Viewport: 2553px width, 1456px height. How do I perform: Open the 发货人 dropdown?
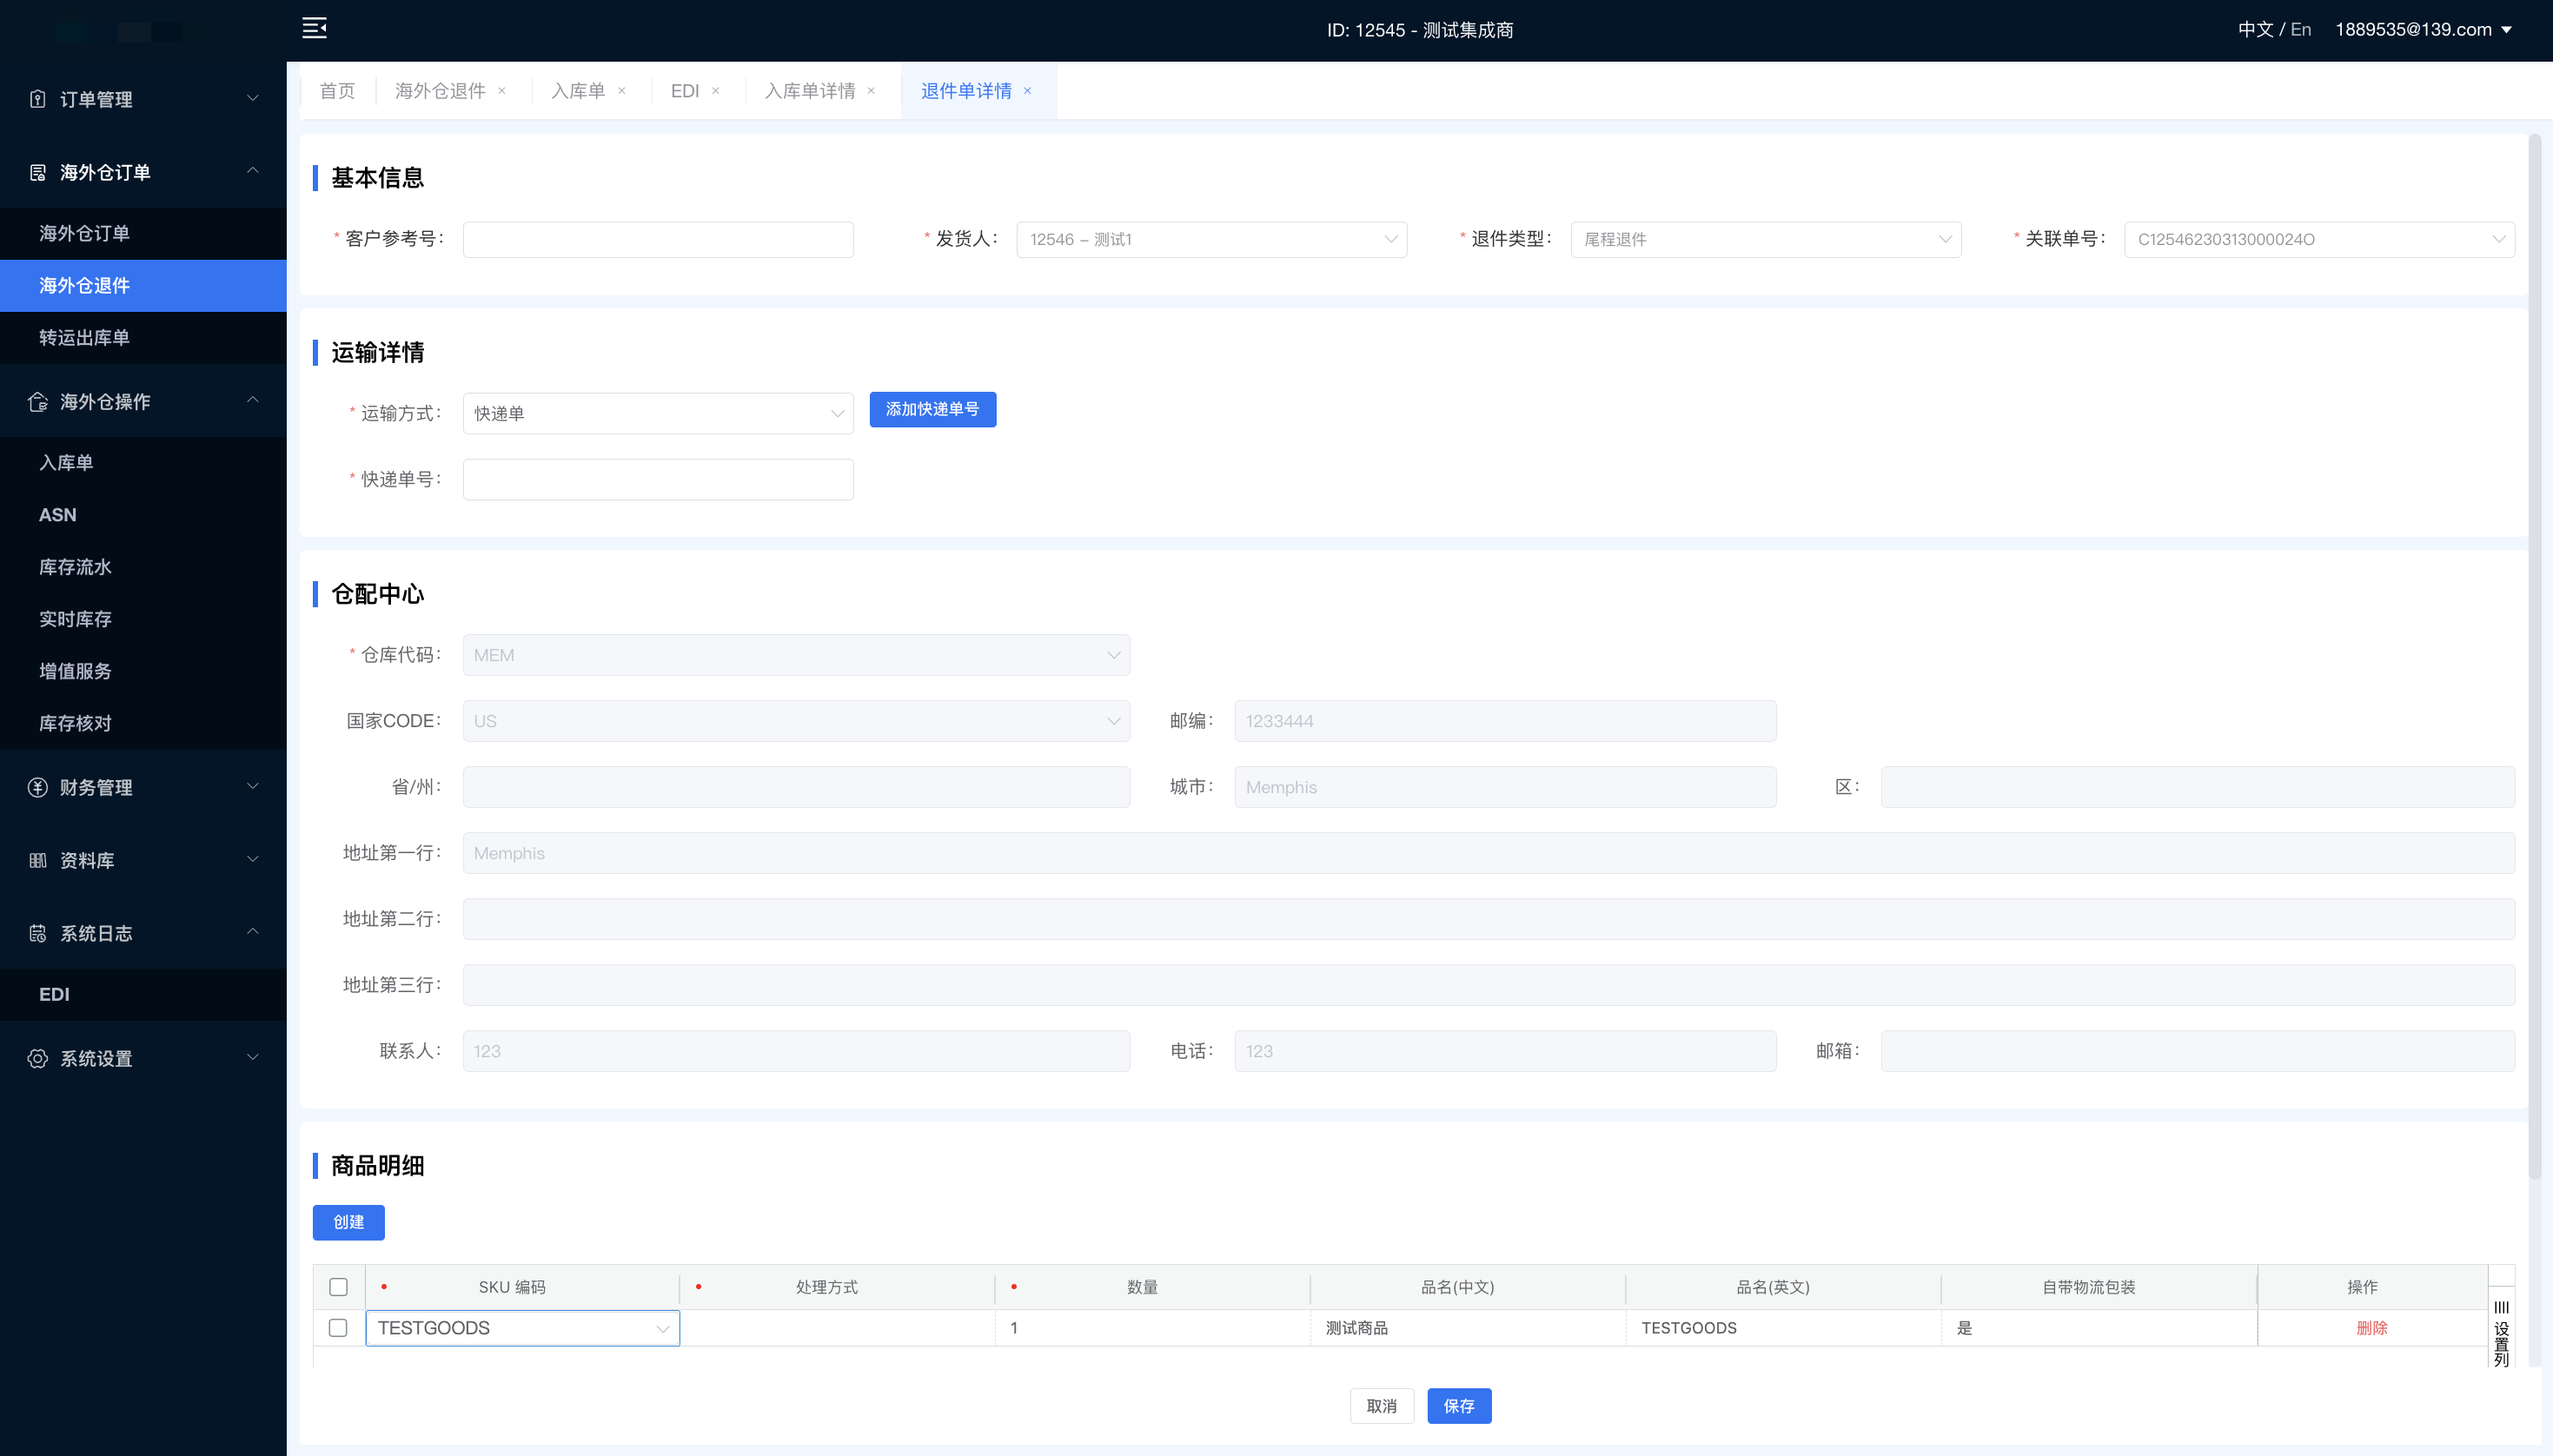point(1212,239)
